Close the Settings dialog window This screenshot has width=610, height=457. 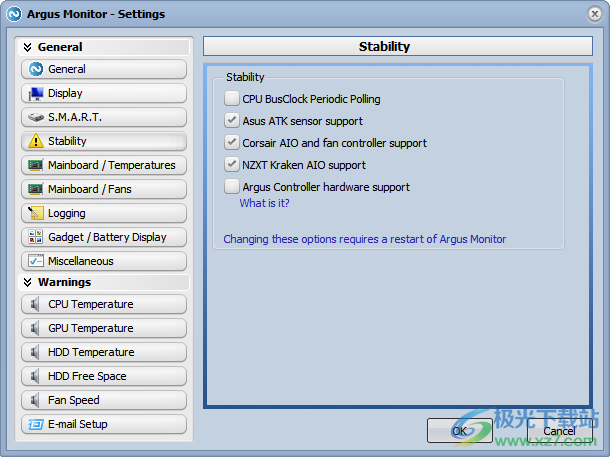pos(594,14)
